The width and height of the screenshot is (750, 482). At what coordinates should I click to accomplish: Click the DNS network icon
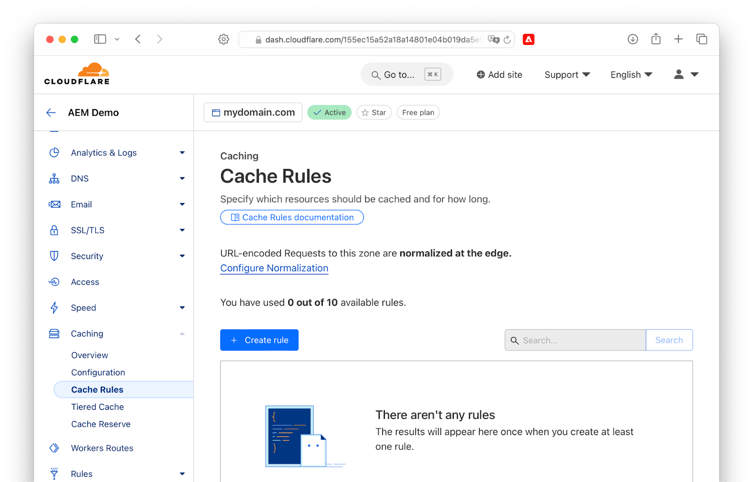(54, 178)
